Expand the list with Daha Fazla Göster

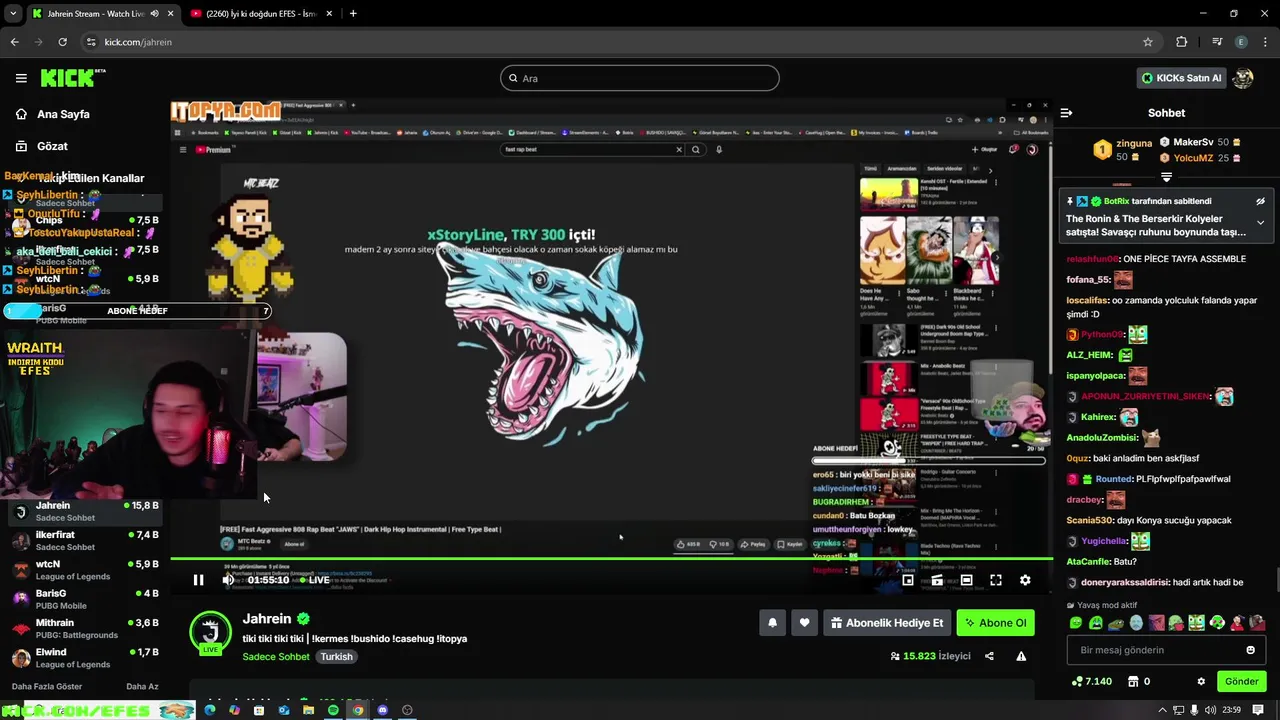click(x=47, y=687)
